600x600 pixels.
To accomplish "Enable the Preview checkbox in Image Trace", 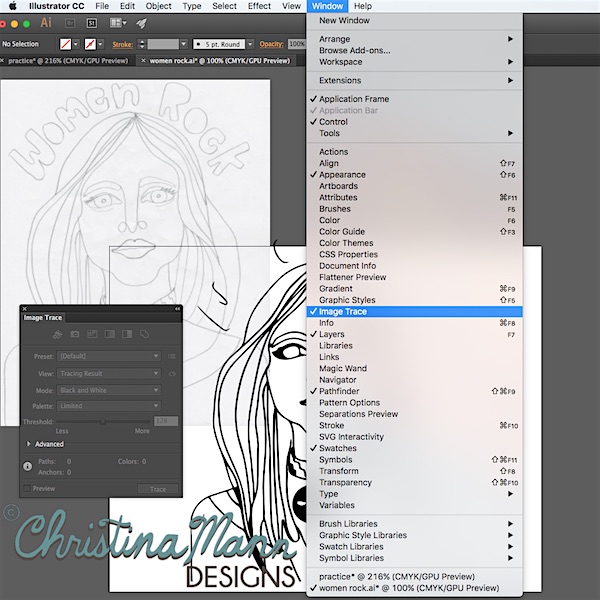I will pyautogui.click(x=27, y=489).
